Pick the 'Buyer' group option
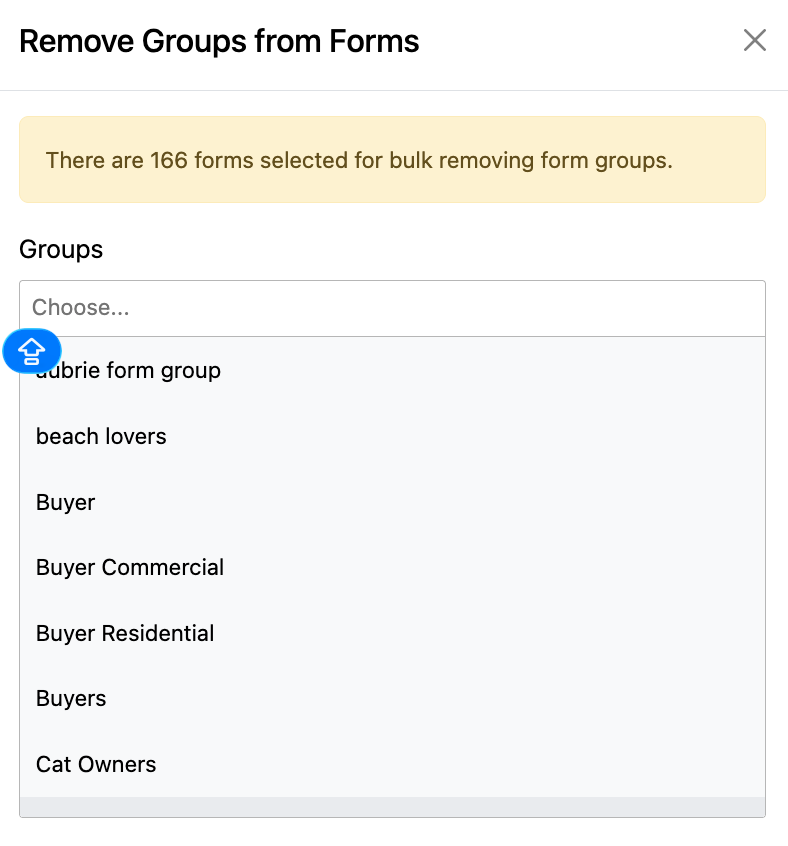This screenshot has height=846, width=788. (393, 502)
